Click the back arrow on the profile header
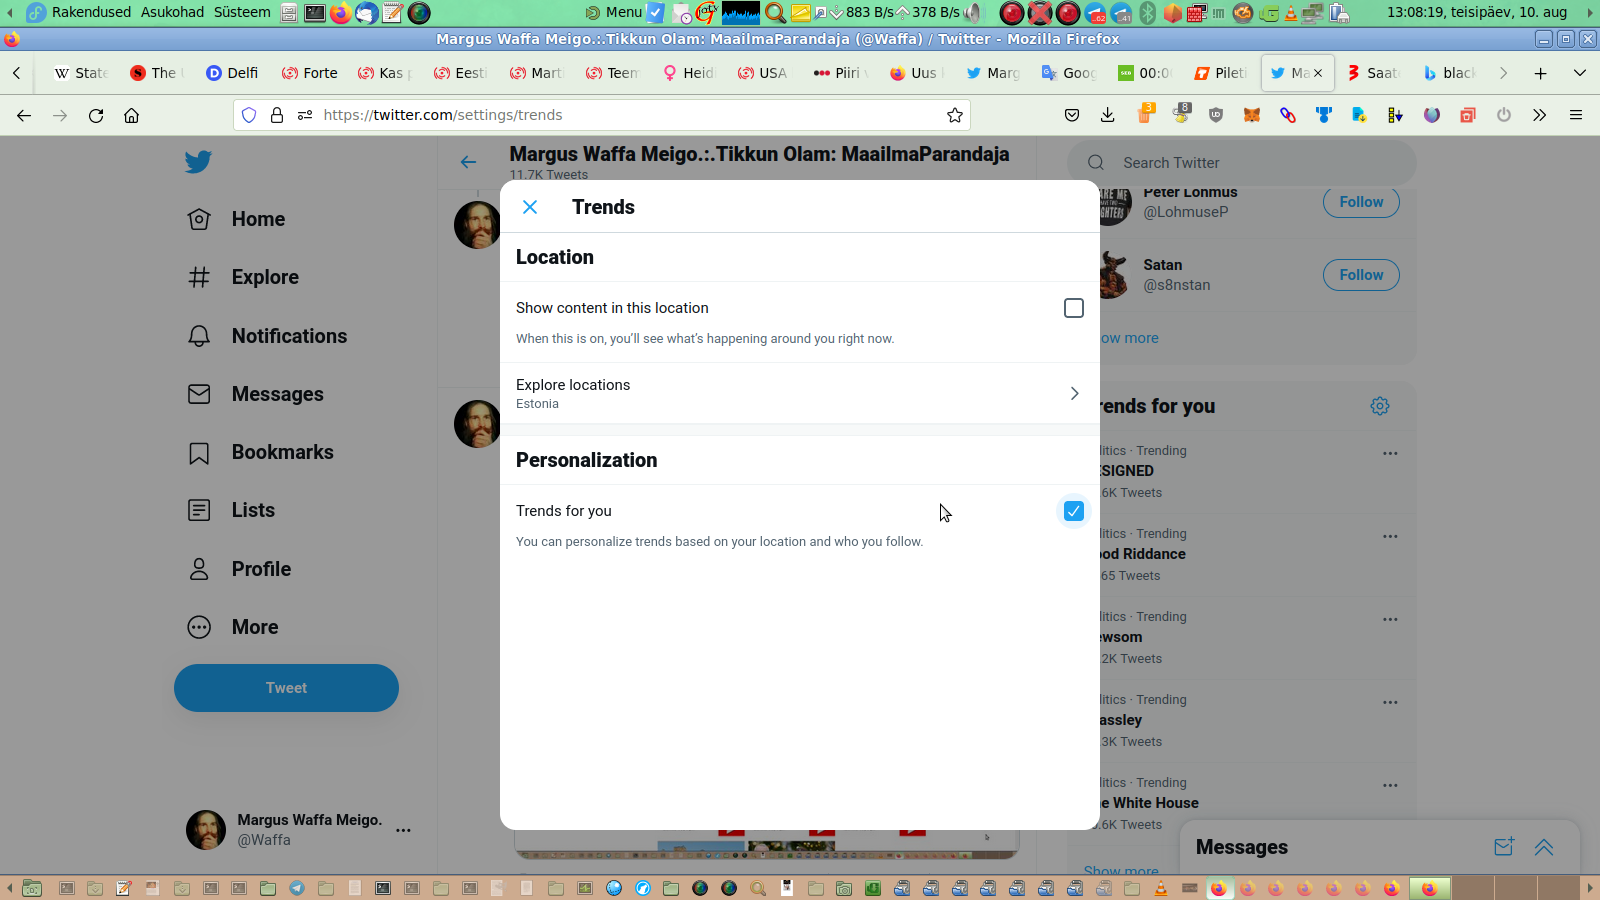Viewport: 1600px width, 900px height. click(x=468, y=162)
